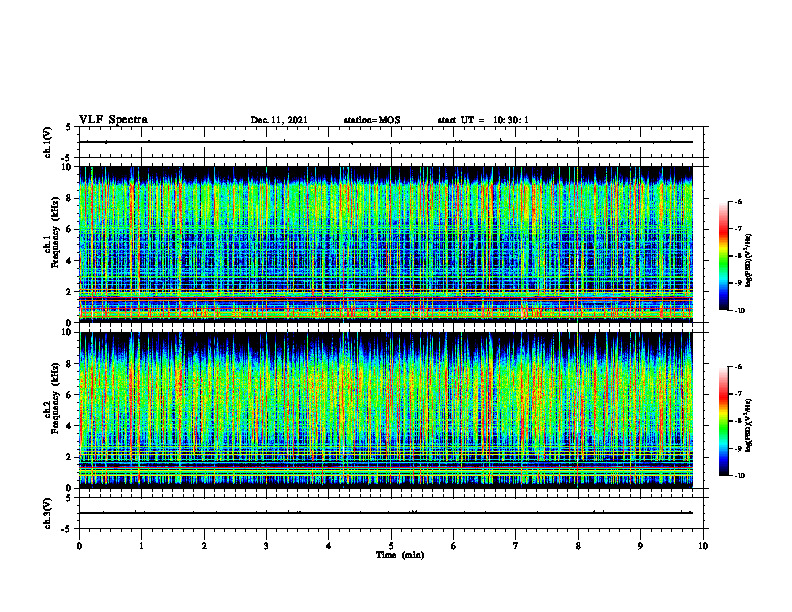Click the ch.2 color scale label
Image resolution: width=792 pixels, height=612 pixels.
[x=749, y=425]
